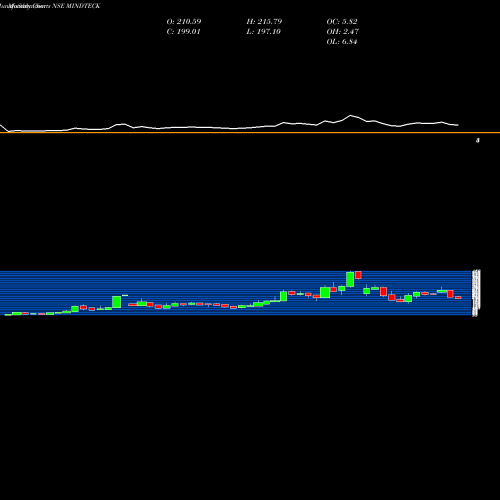Click the OL: 6.84 value
The height and width of the screenshot is (500, 500).
(342, 42)
